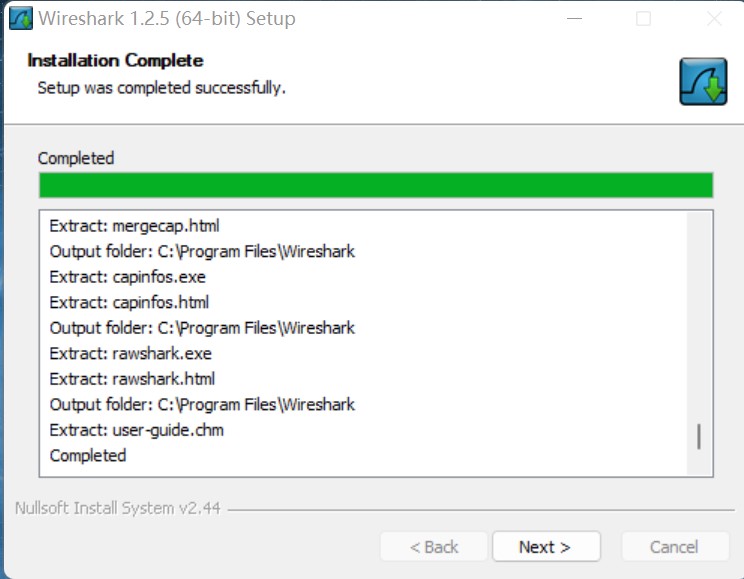Viewport: 744px width, 579px height.
Task: Select log line Extract: user-guide.chm
Action: [x=137, y=430]
